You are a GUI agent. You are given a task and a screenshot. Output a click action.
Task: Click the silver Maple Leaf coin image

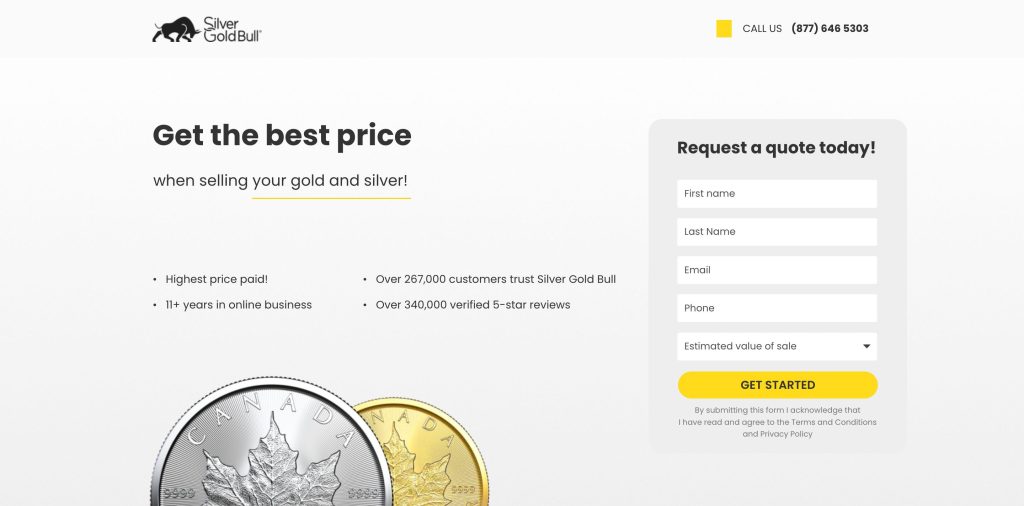tap(270, 450)
